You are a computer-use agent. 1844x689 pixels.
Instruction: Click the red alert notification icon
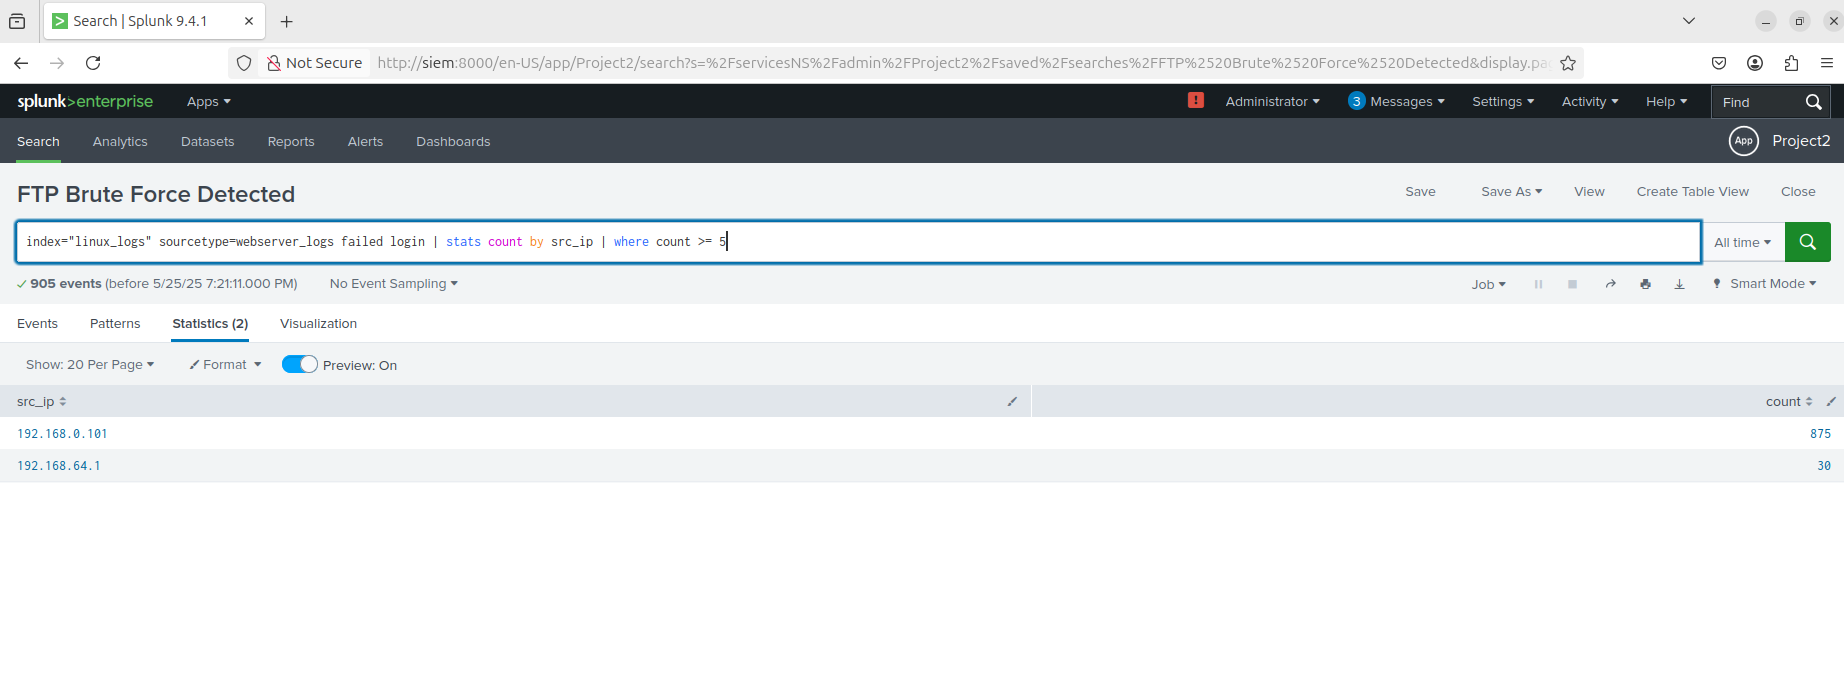pyautogui.click(x=1195, y=100)
